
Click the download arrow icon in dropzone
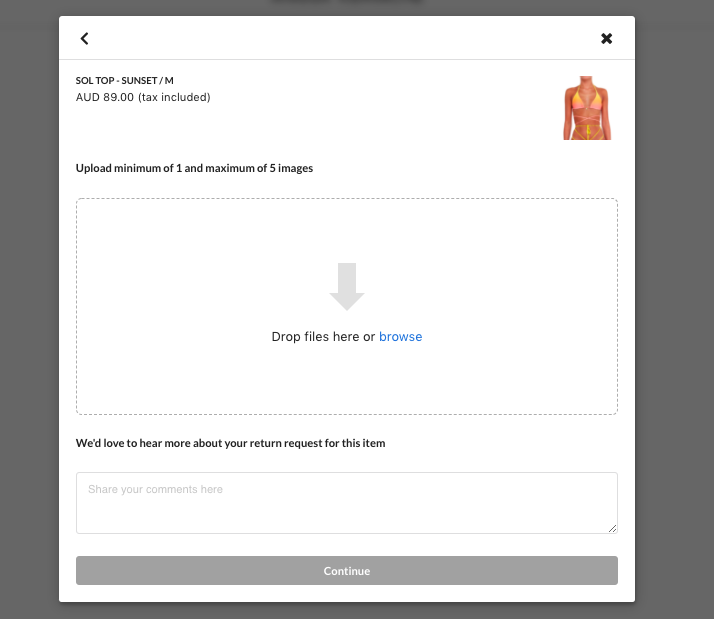coord(347,286)
